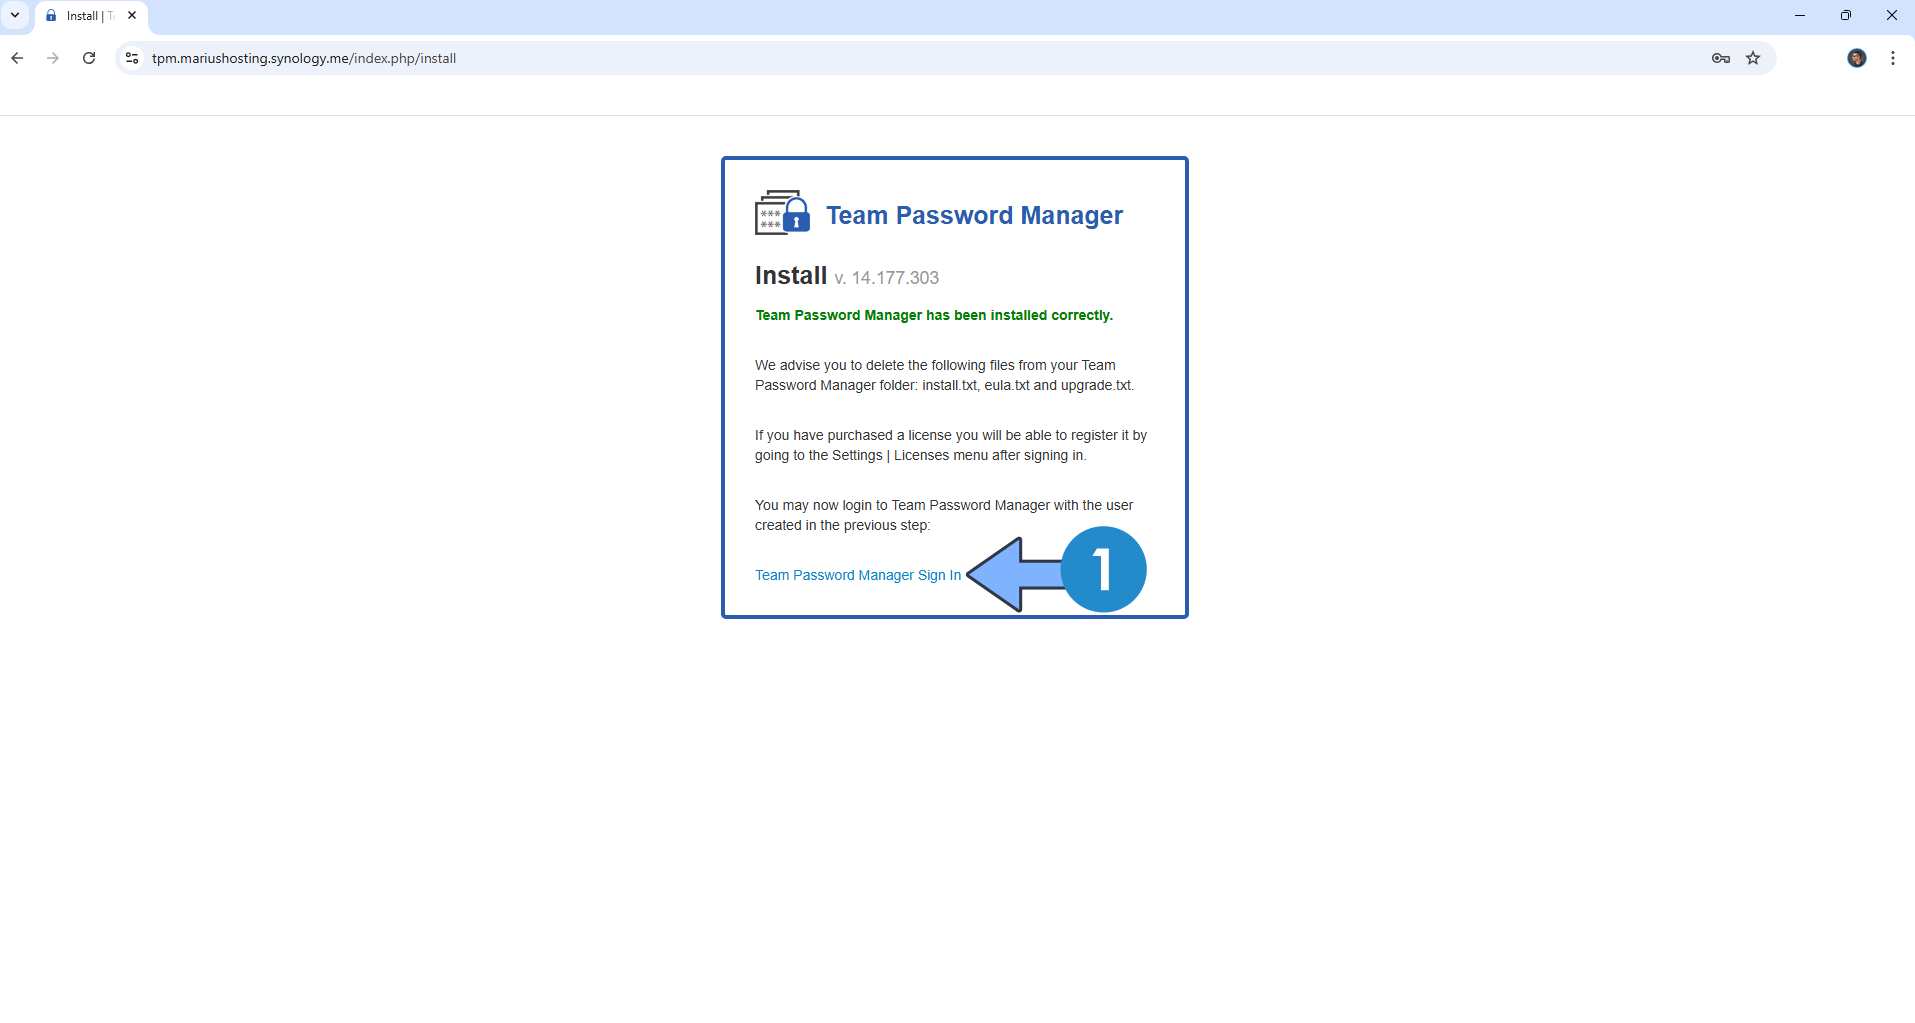Close the Install tab

(131, 15)
